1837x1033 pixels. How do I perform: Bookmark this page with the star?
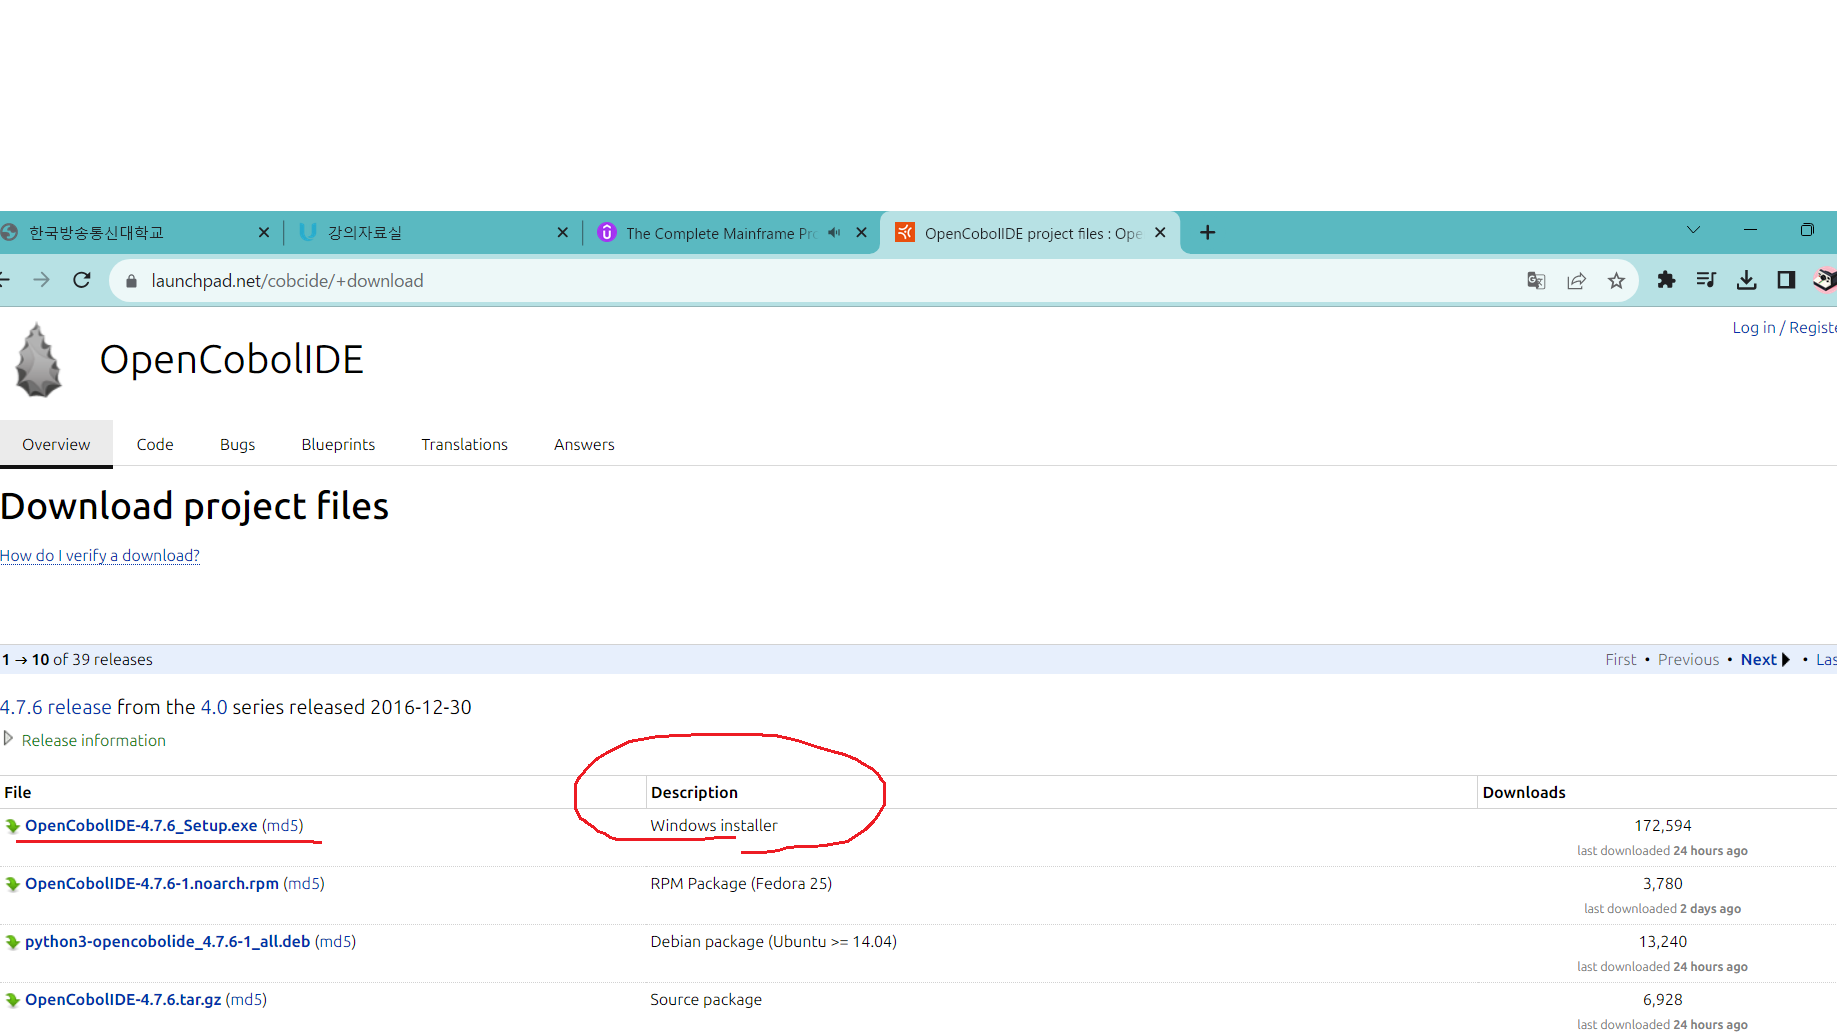[x=1616, y=281]
